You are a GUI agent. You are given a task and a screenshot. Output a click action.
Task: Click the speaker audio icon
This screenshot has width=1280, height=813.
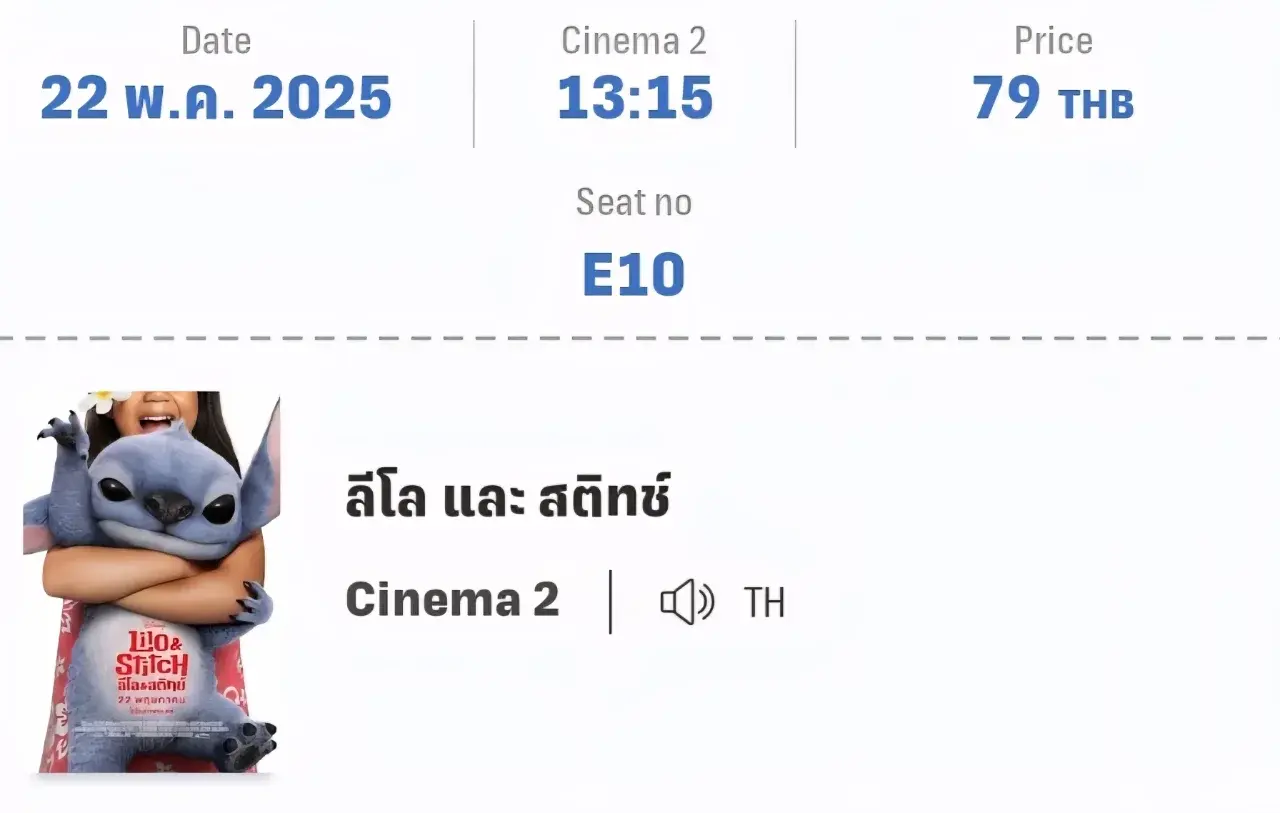point(687,602)
